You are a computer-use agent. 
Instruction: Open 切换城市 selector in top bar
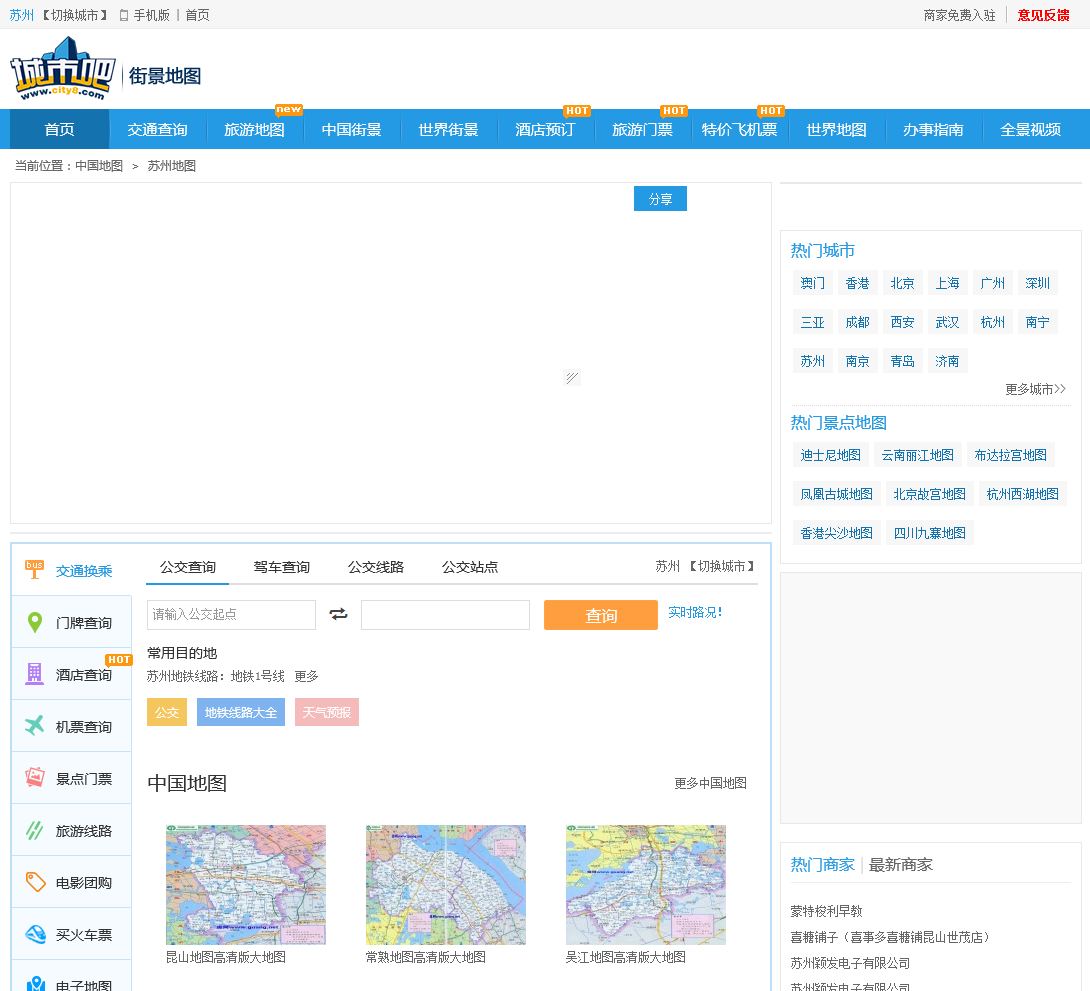tap(75, 15)
